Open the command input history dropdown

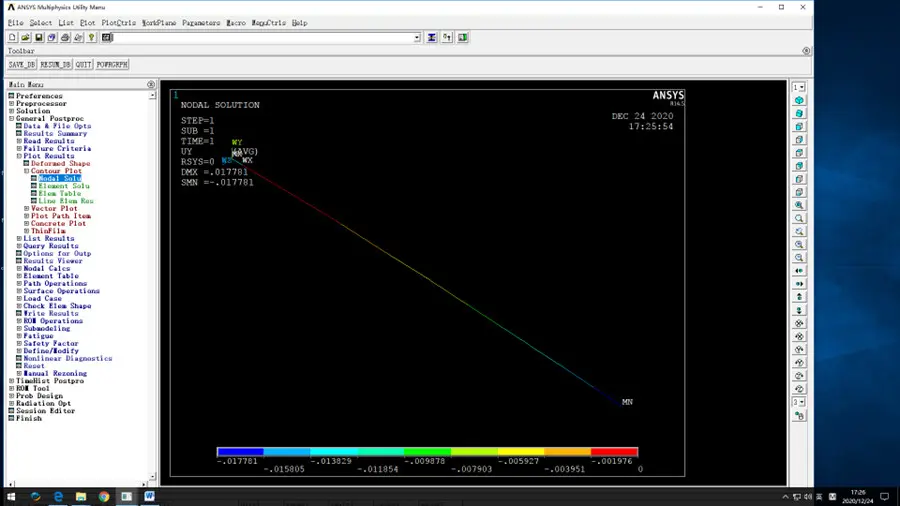click(417, 38)
